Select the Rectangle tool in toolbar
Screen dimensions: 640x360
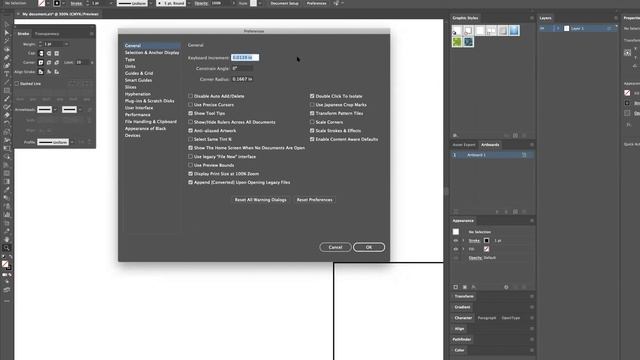[7, 91]
